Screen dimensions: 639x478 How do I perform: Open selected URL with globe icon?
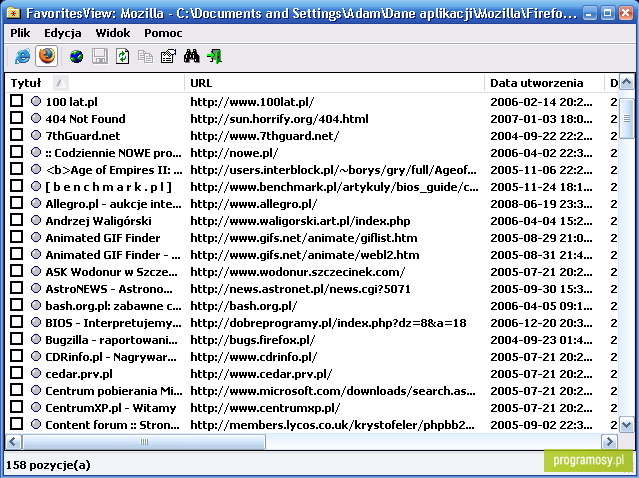coord(77,56)
